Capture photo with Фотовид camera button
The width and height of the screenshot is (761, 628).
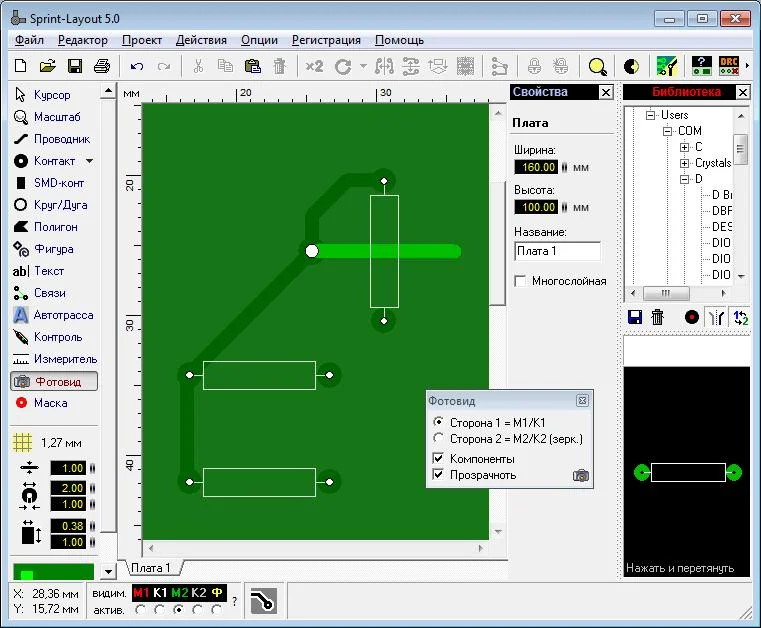580,475
